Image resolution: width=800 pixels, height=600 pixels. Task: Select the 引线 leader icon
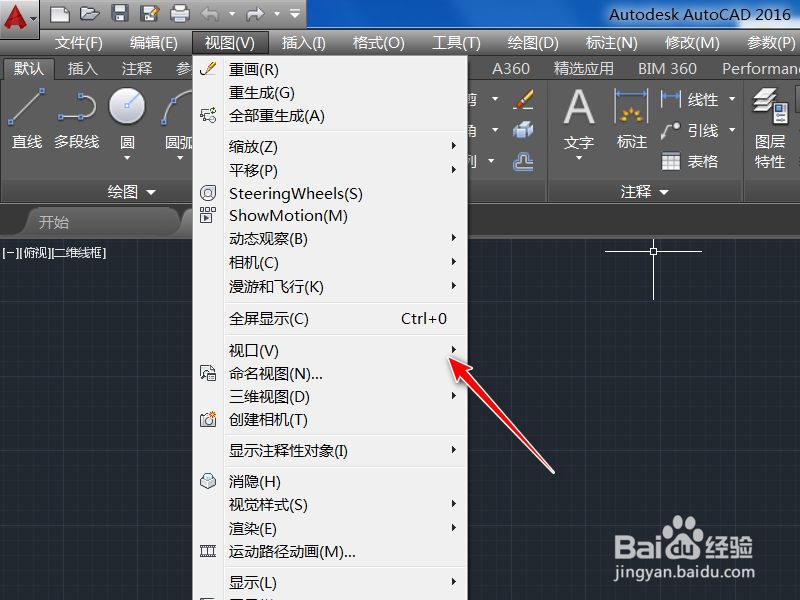(670, 131)
